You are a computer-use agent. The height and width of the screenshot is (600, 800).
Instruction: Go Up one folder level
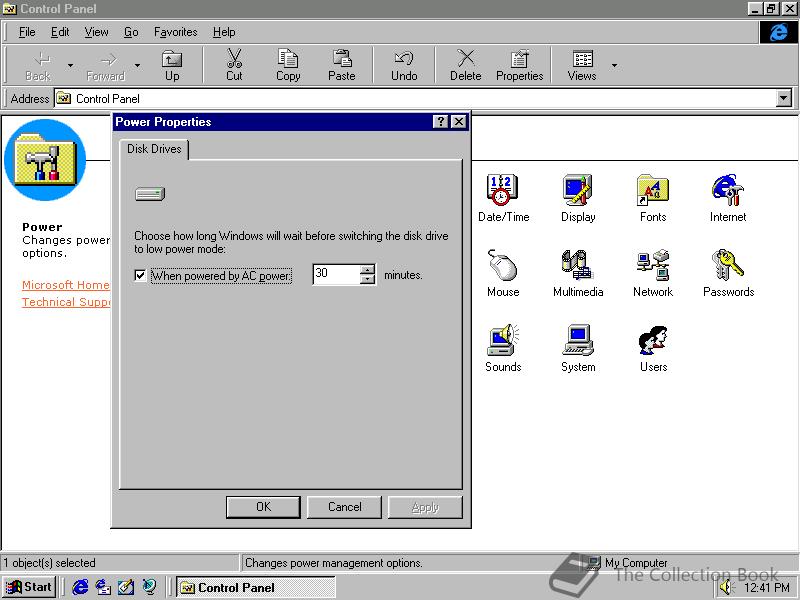pos(172,65)
